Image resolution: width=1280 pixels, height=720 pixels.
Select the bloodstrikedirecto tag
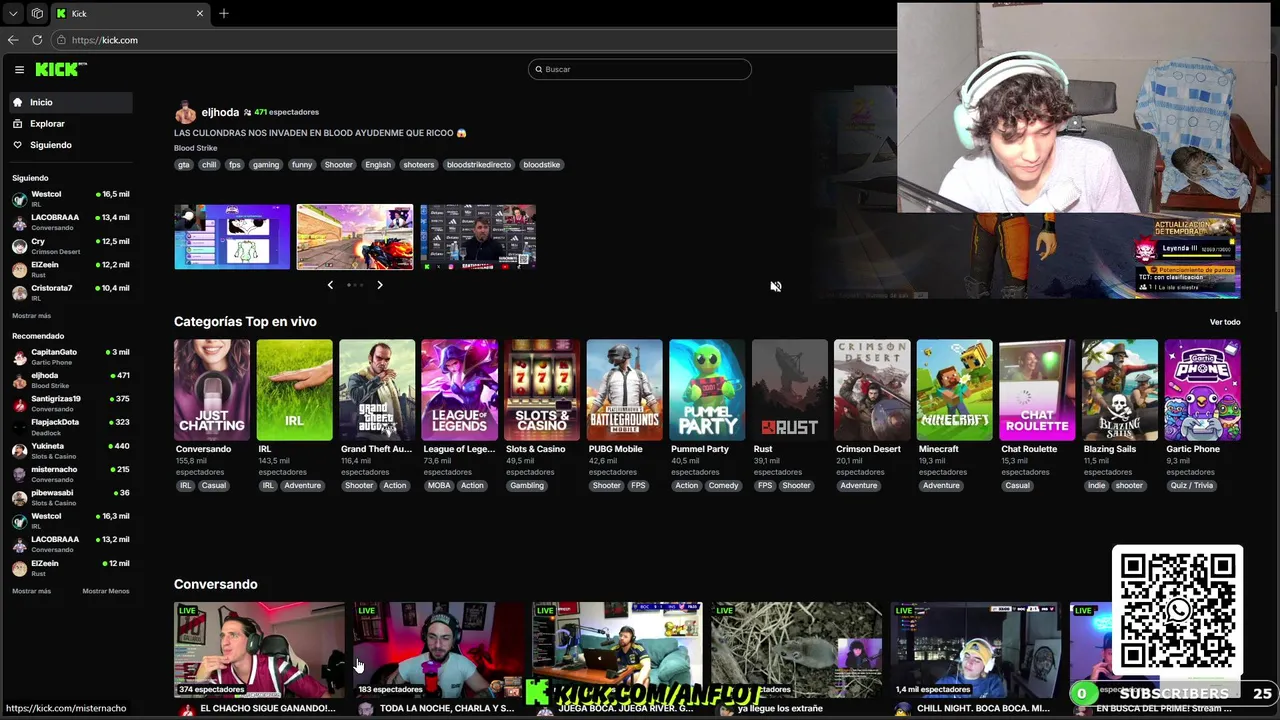479,165
